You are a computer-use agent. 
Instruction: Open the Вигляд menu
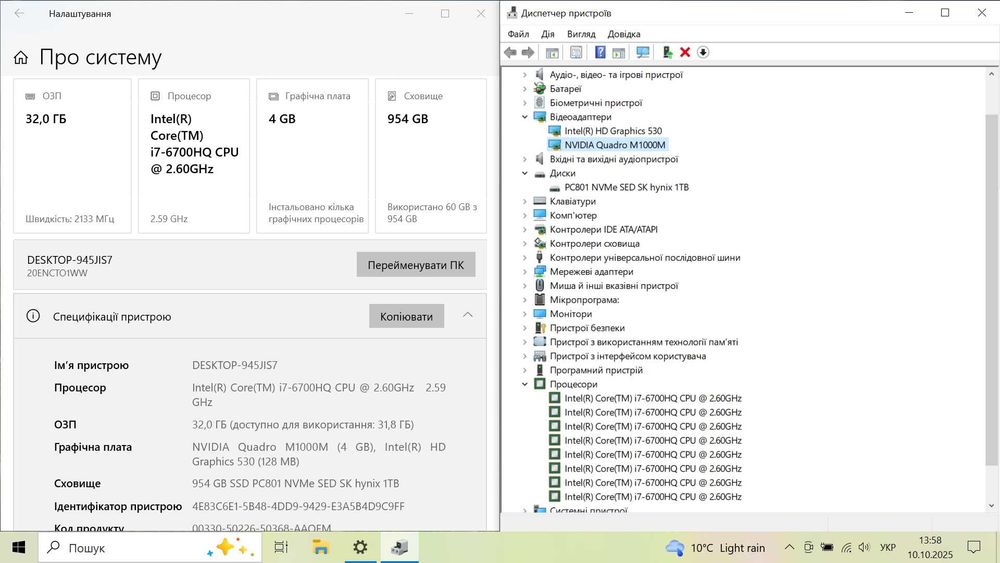[x=581, y=34]
